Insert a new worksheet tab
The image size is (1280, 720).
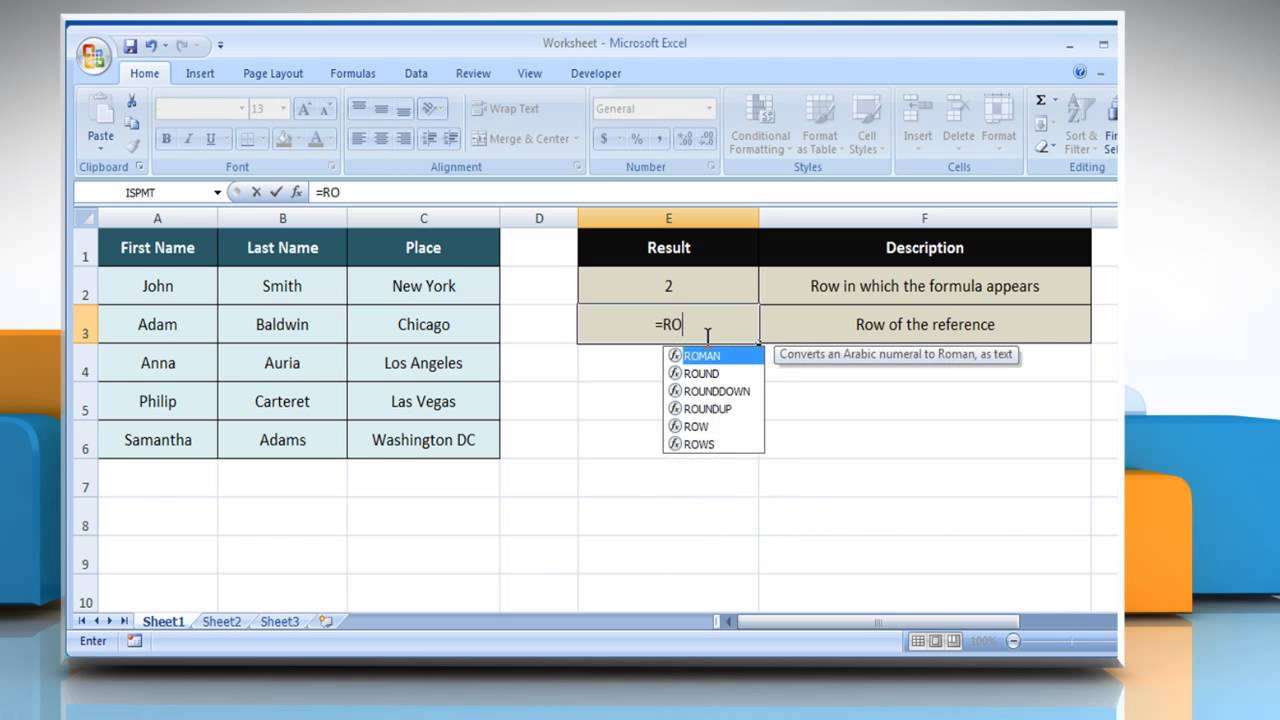325,621
